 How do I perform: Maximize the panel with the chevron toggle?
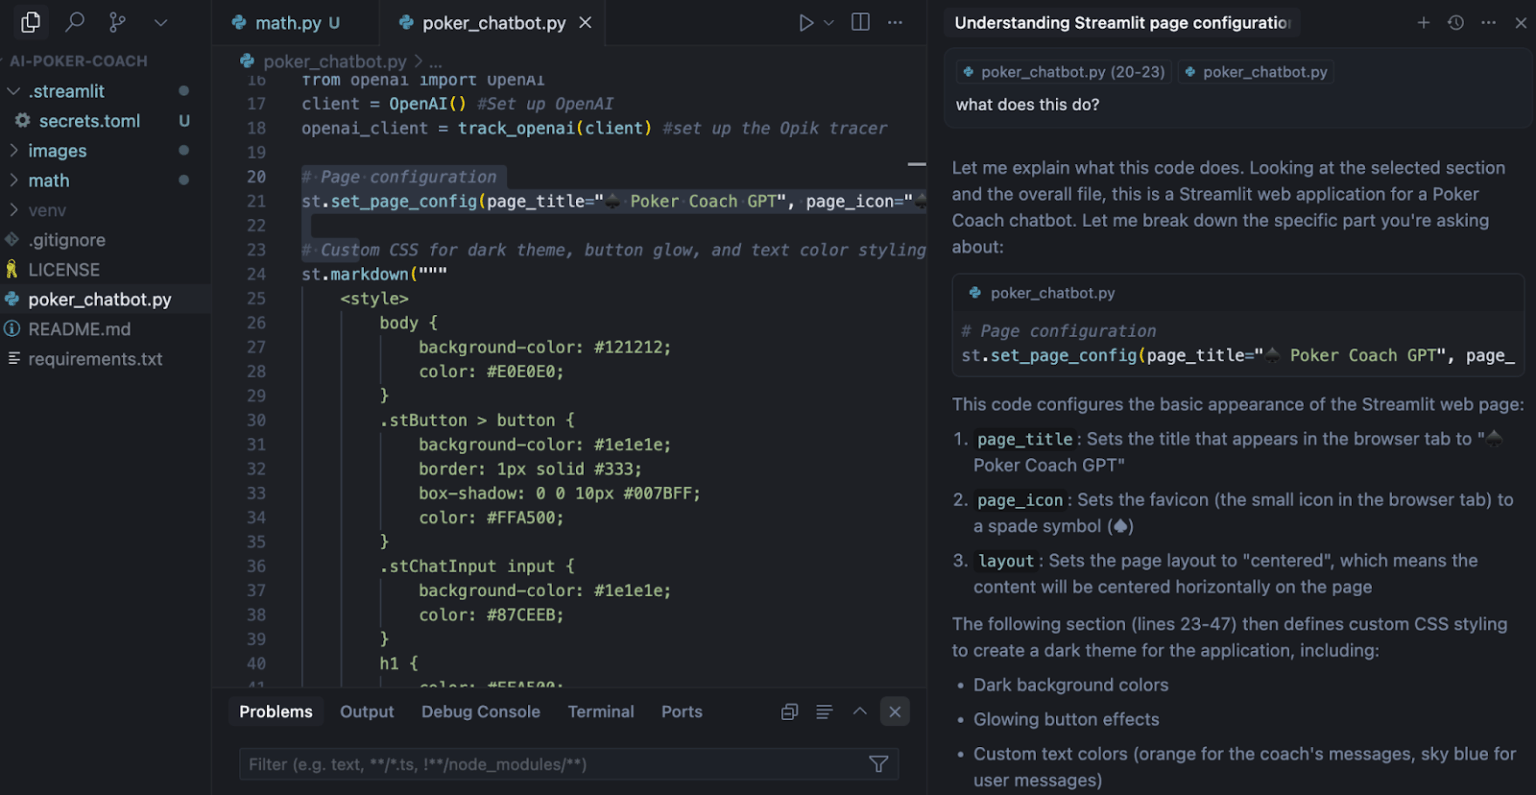coord(859,711)
